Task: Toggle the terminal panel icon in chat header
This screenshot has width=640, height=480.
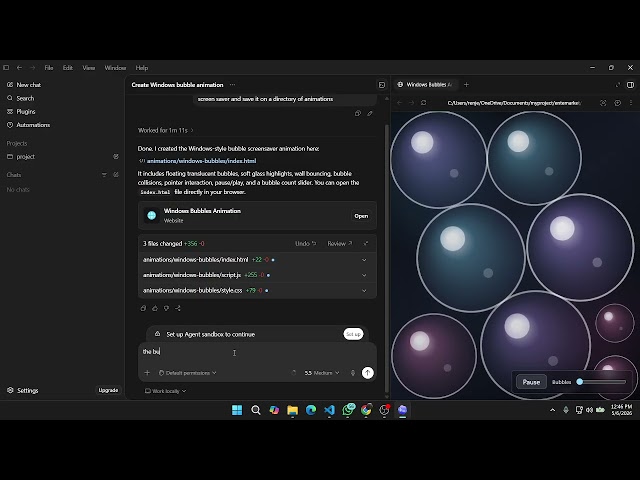Action: (x=382, y=85)
